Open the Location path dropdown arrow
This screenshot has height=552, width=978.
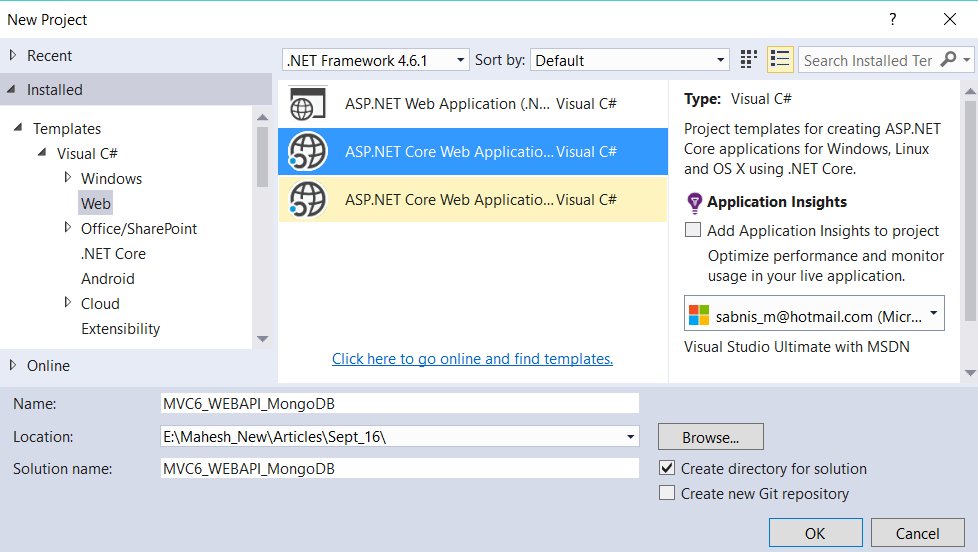(631, 437)
